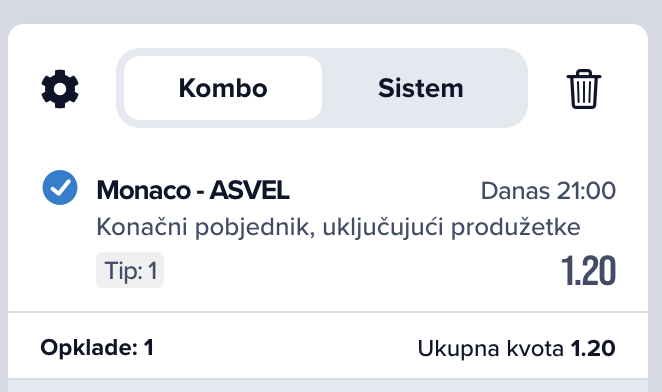Uncheck the Monaco - ASVEL selection
The width and height of the screenshot is (662, 392).
pos(60,188)
